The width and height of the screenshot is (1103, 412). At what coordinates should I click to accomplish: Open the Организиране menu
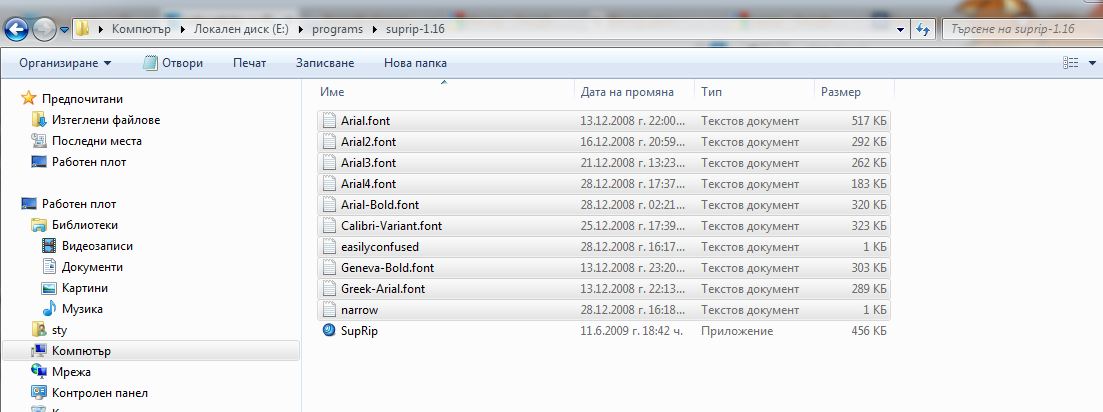65,63
